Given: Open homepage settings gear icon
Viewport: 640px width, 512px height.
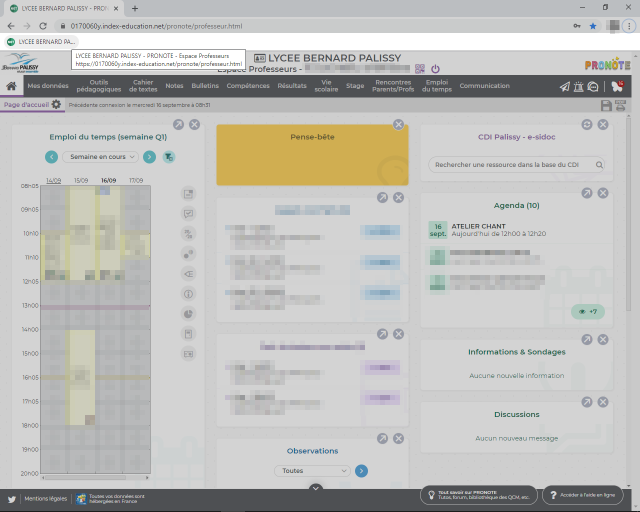Looking at the screenshot, I should [x=56, y=104].
